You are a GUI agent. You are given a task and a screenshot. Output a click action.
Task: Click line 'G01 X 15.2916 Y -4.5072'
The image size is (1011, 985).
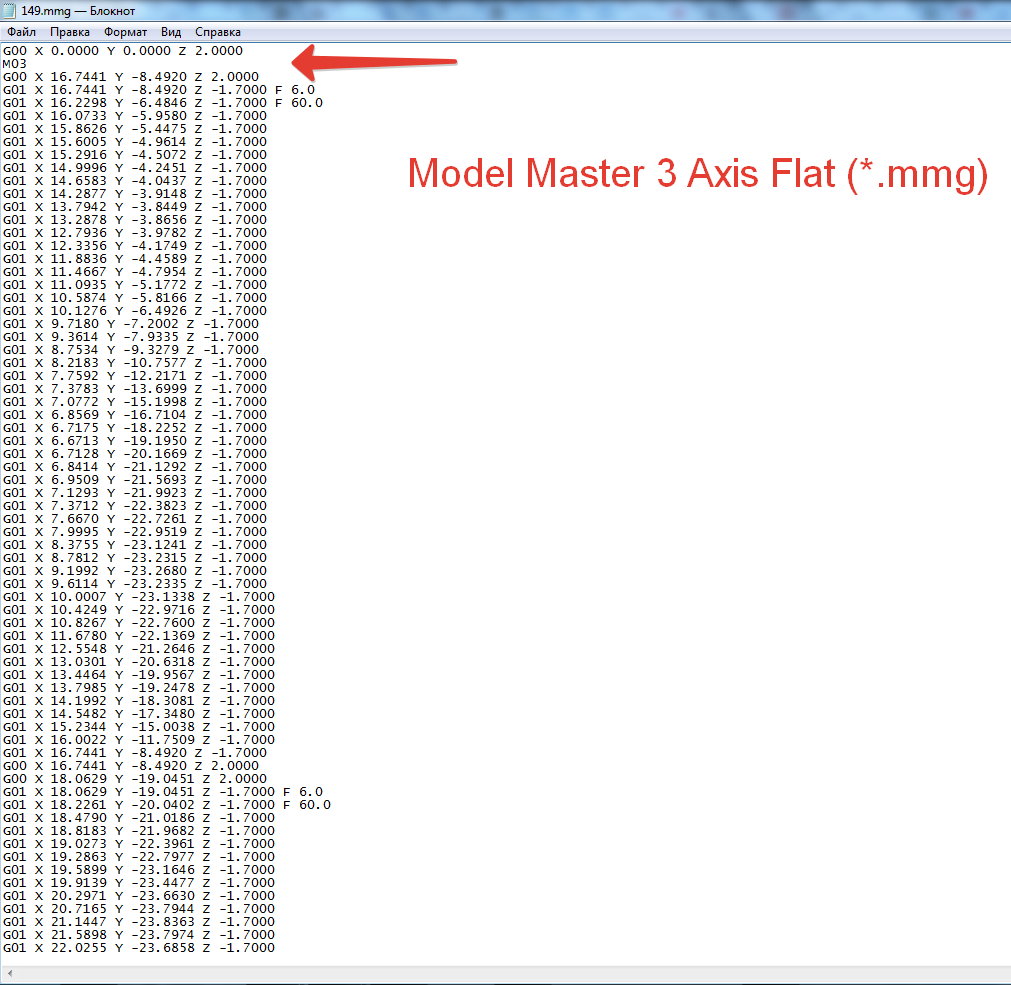(x=135, y=155)
